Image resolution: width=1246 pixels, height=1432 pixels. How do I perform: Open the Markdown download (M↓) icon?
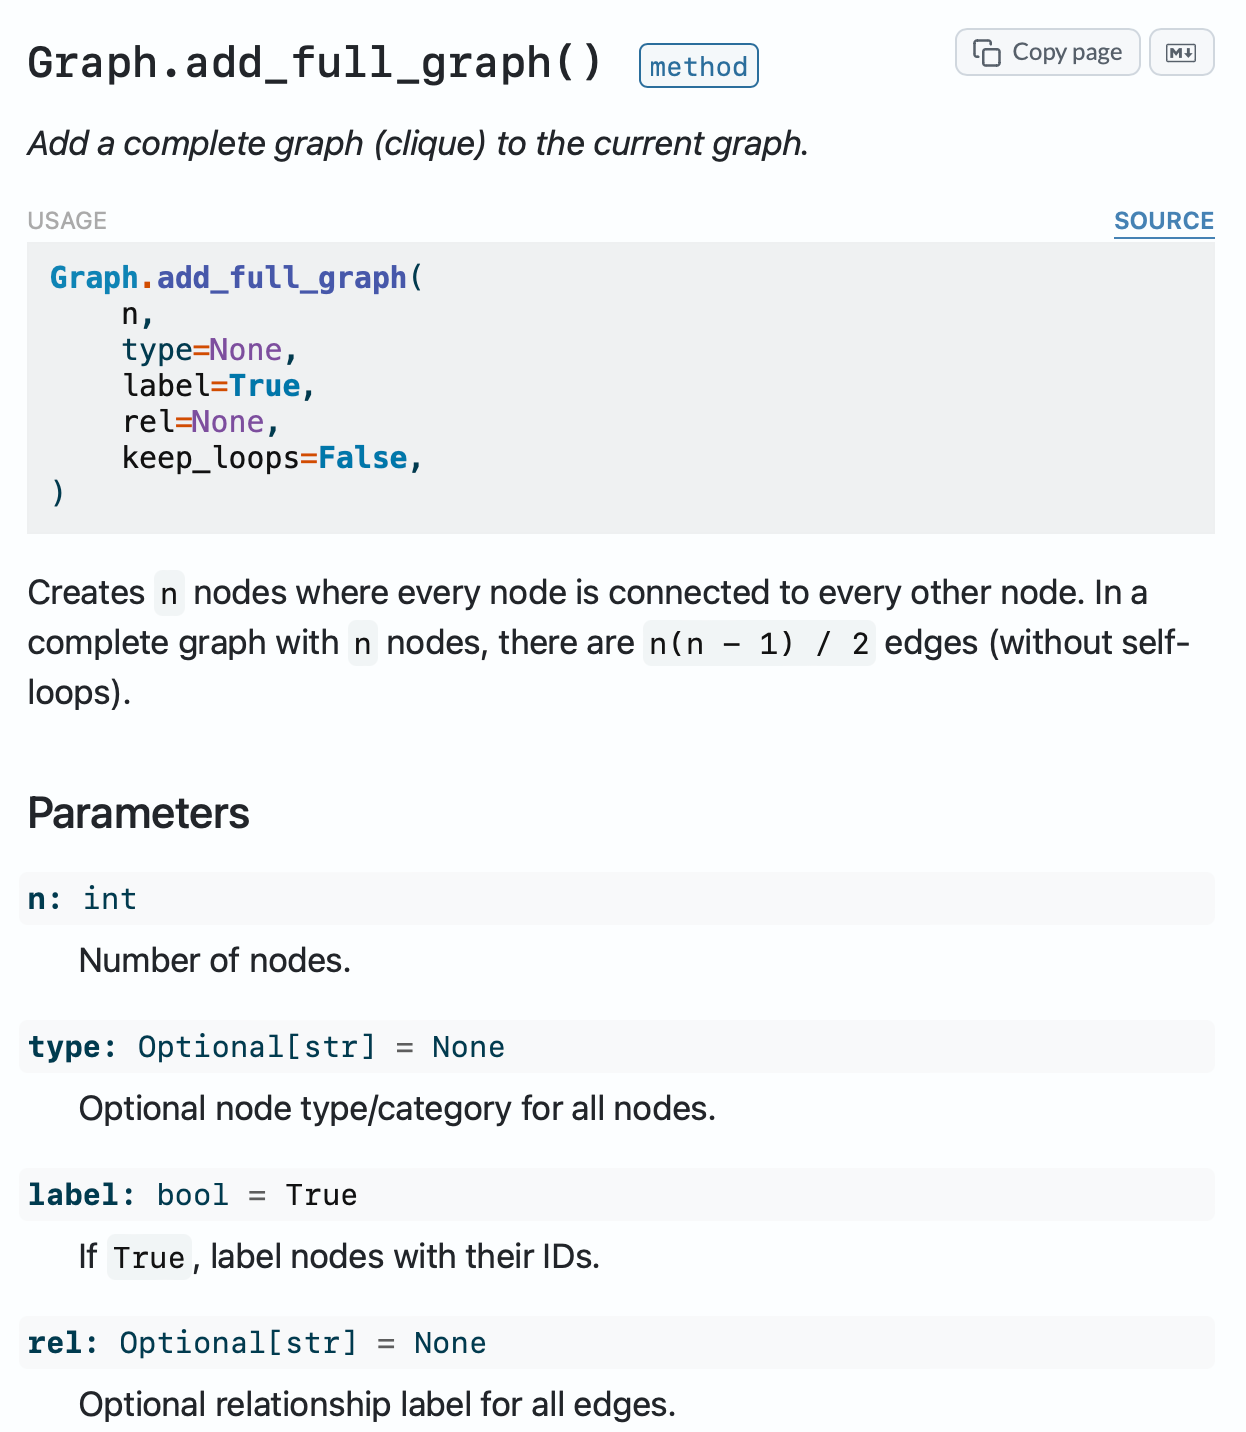[x=1181, y=52]
